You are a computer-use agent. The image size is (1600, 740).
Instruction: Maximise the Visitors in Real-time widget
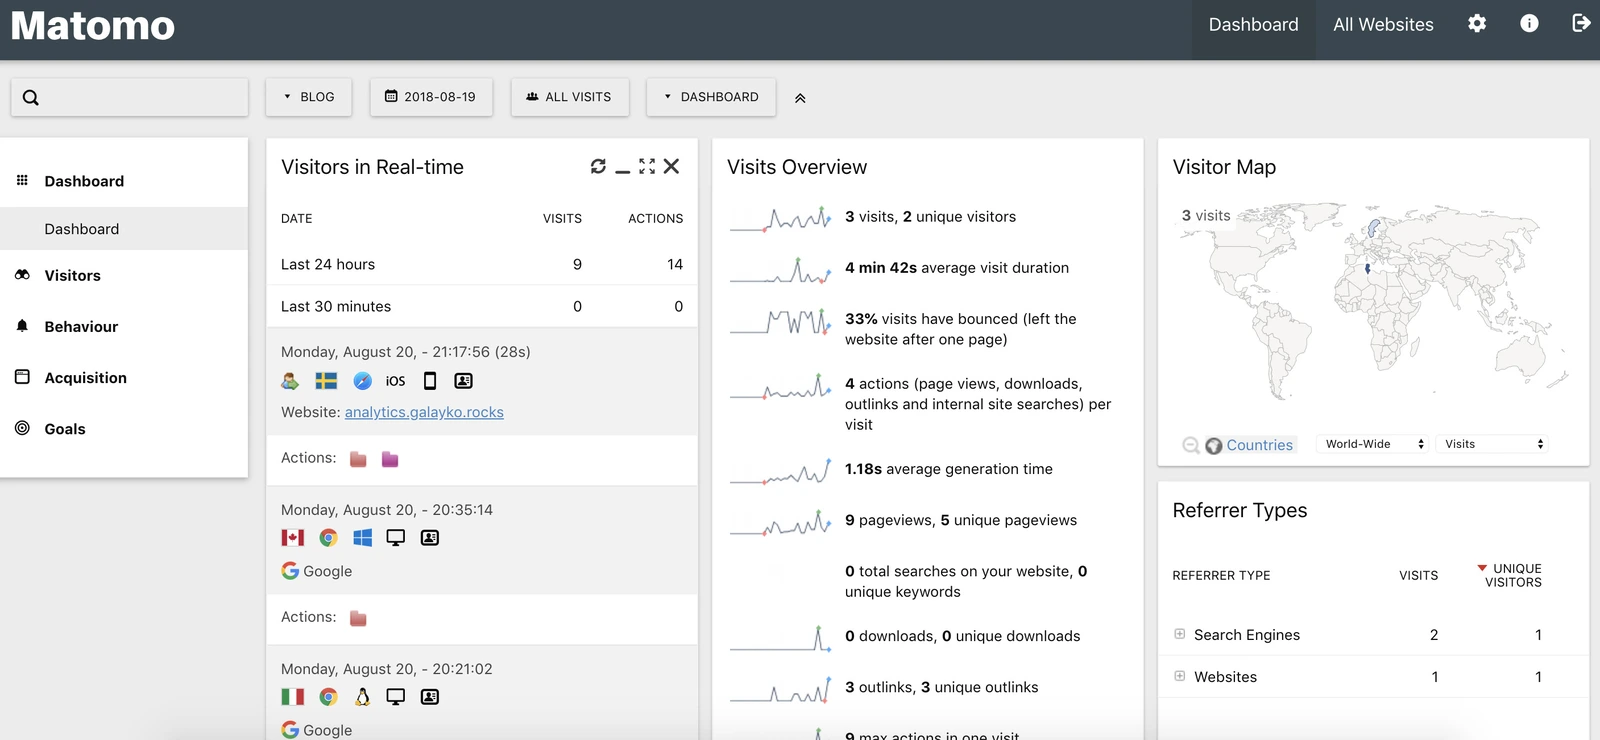(x=647, y=167)
